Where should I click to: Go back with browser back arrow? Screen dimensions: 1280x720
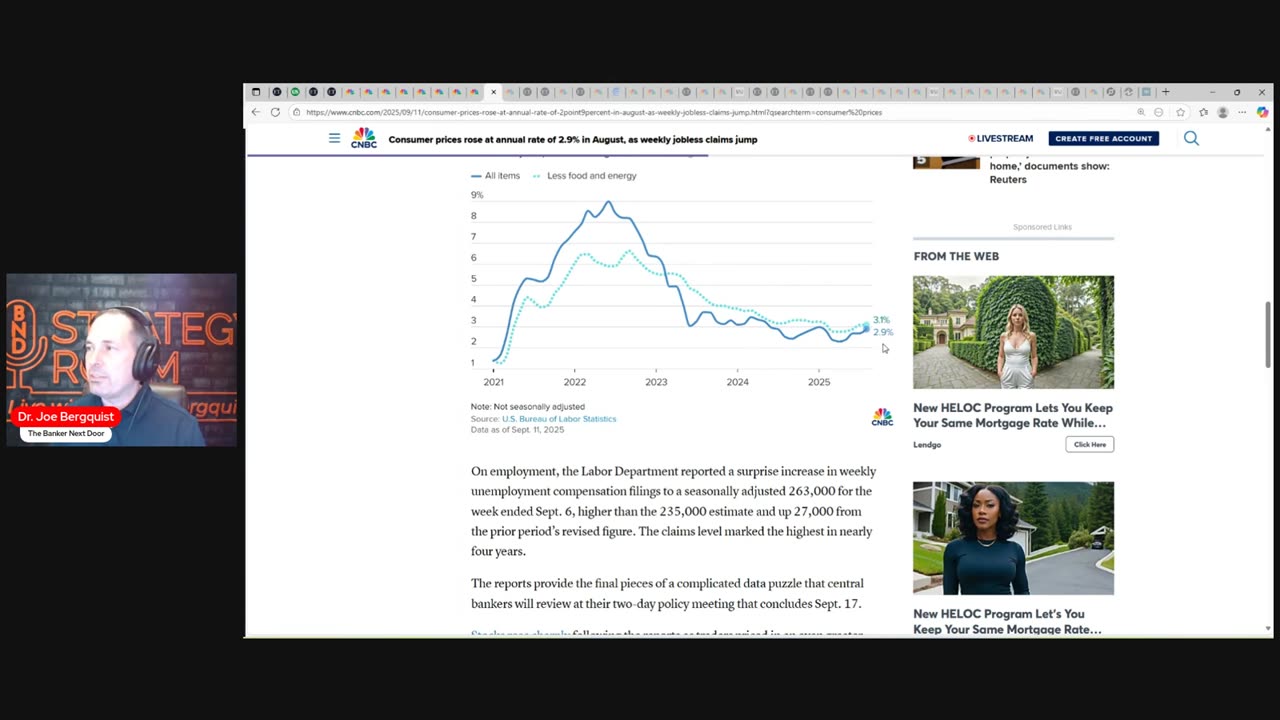click(x=256, y=112)
